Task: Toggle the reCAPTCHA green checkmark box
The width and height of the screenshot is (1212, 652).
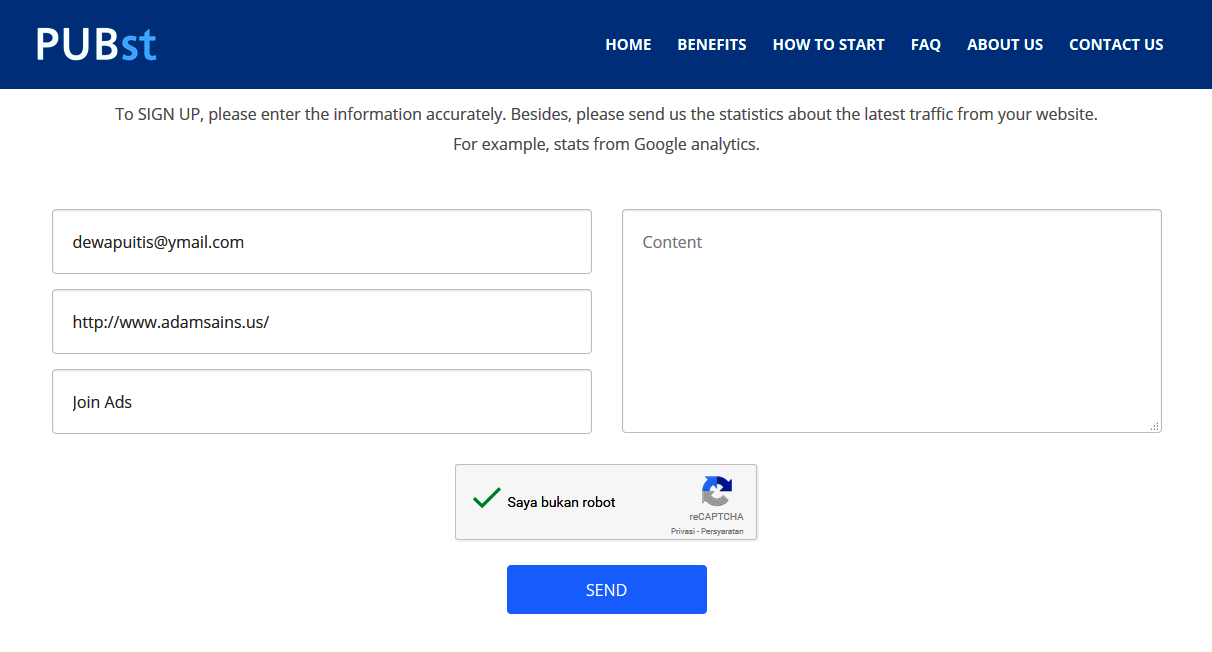Action: 486,499
